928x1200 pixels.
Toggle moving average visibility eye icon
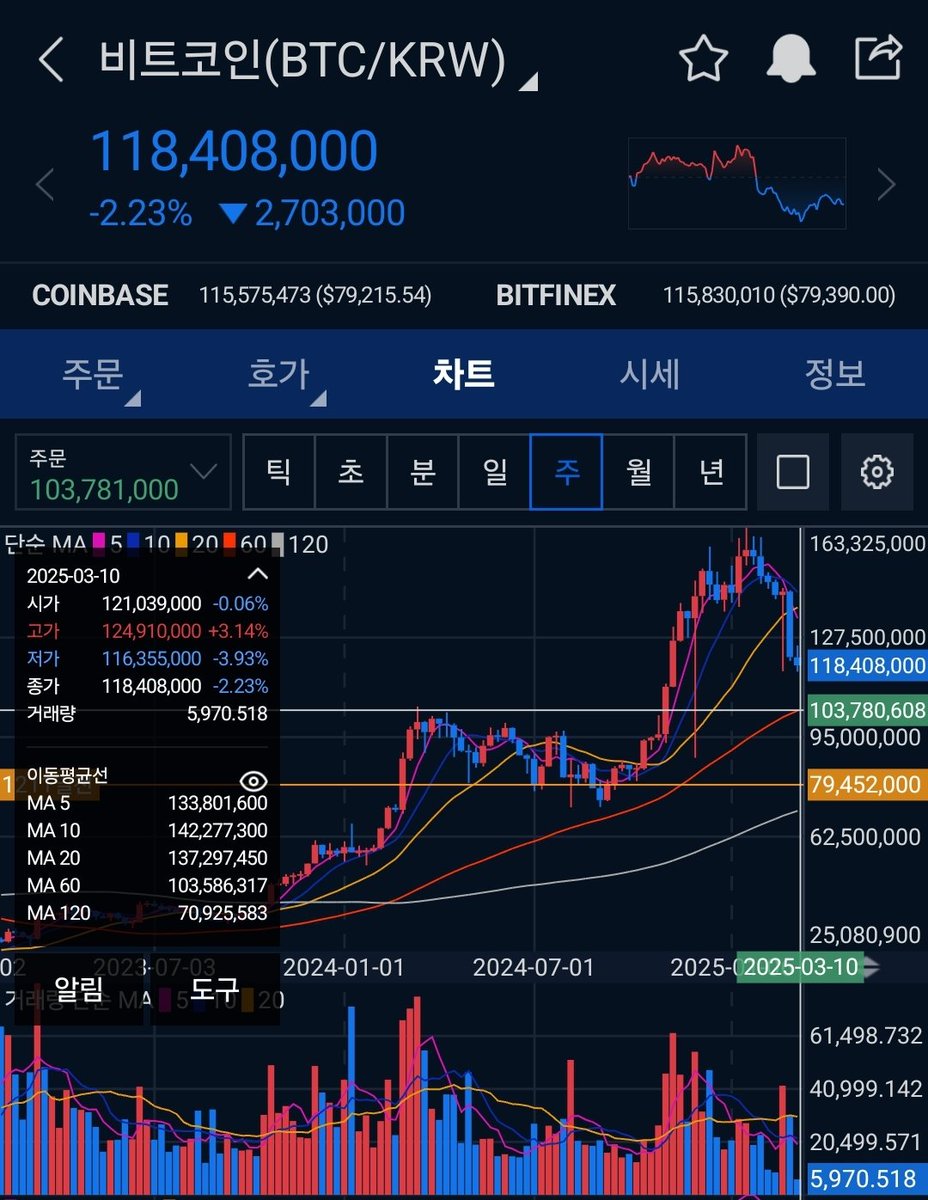(x=254, y=780)
